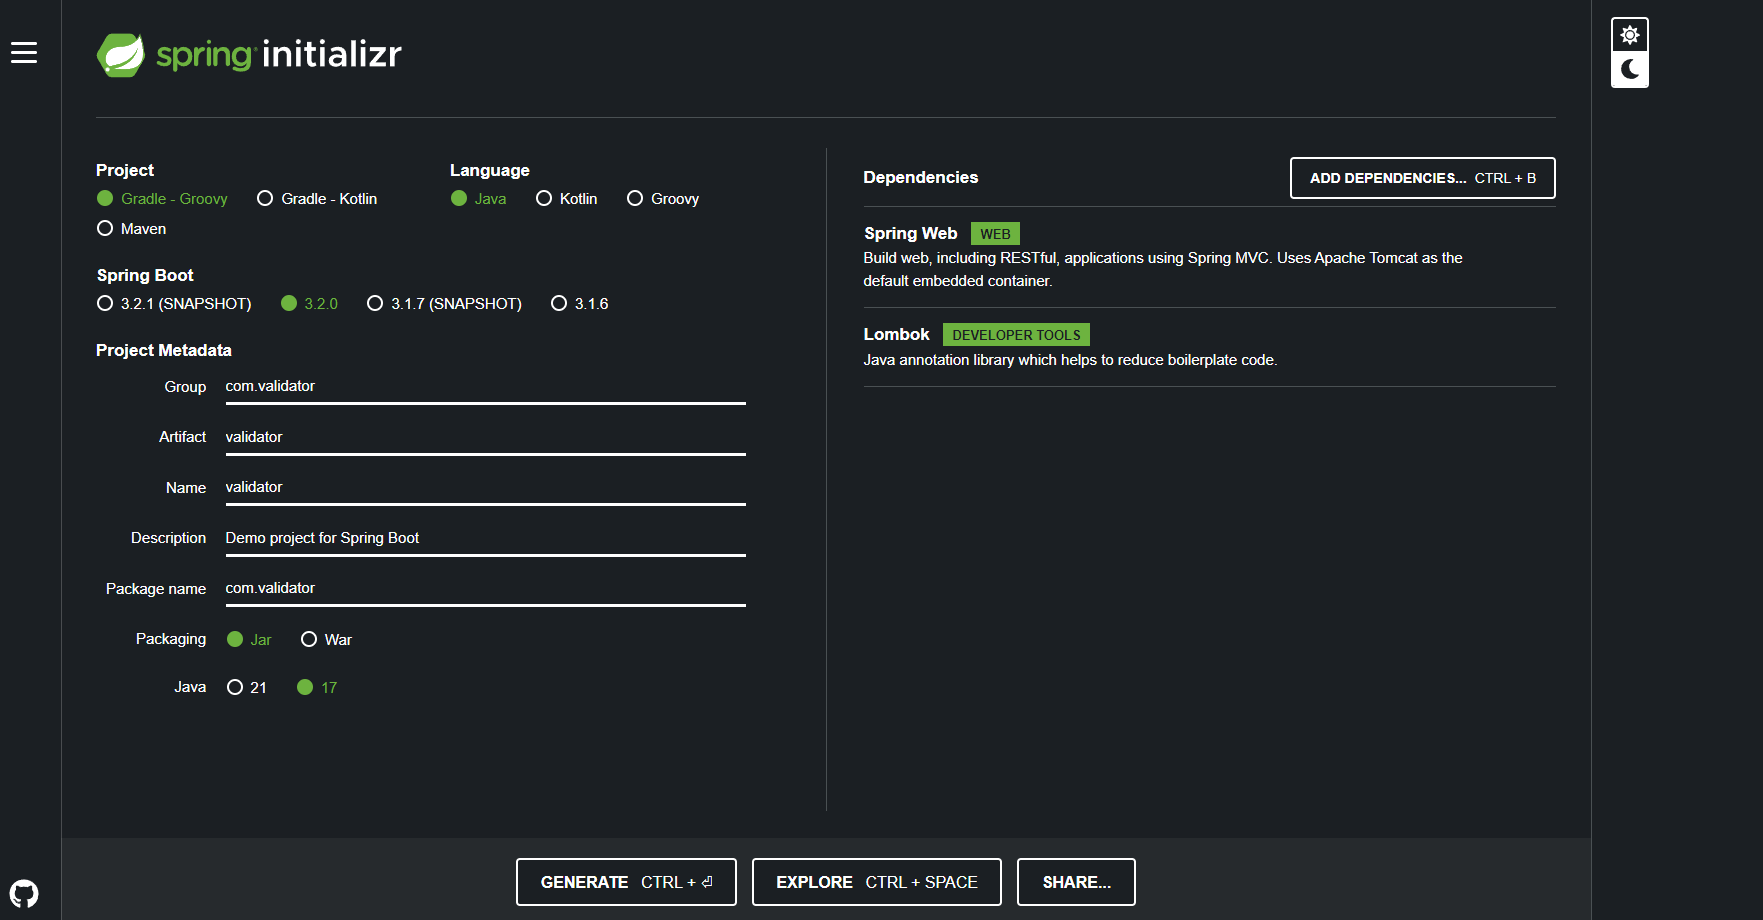The height and width of the screenshot is (920, 1763).
Task: Click the Share button
Action: click(1076, 882)
